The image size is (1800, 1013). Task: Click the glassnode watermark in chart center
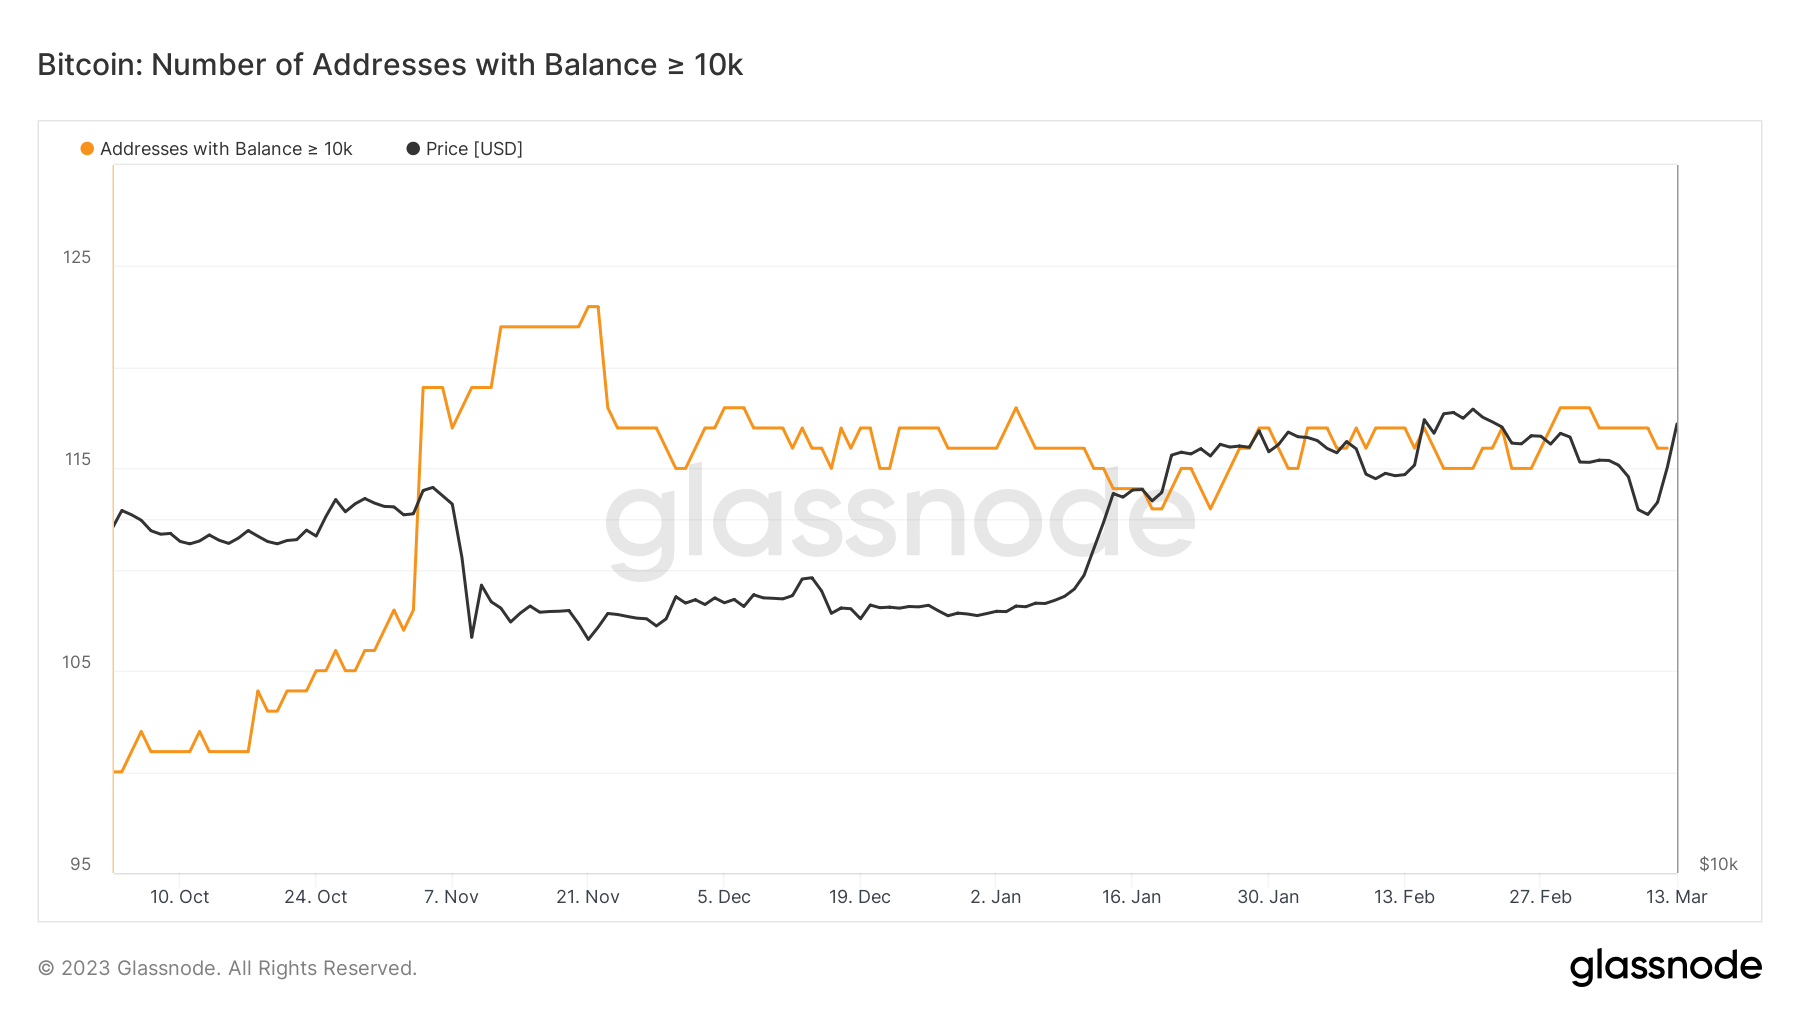point(900,520)
